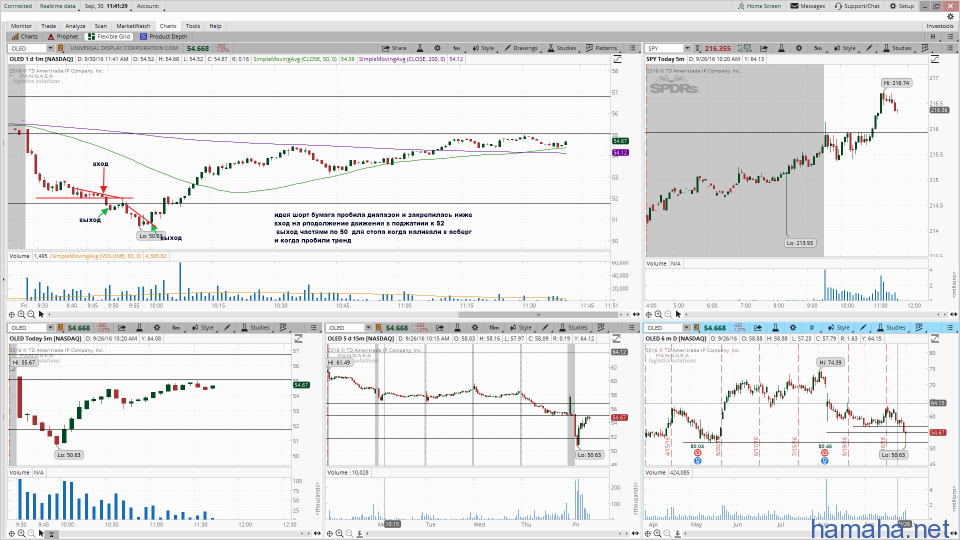This screenshot has height=540, width=960.
Task: Open symbol dropdown in OLED 6m D chart
Action: 687,328
